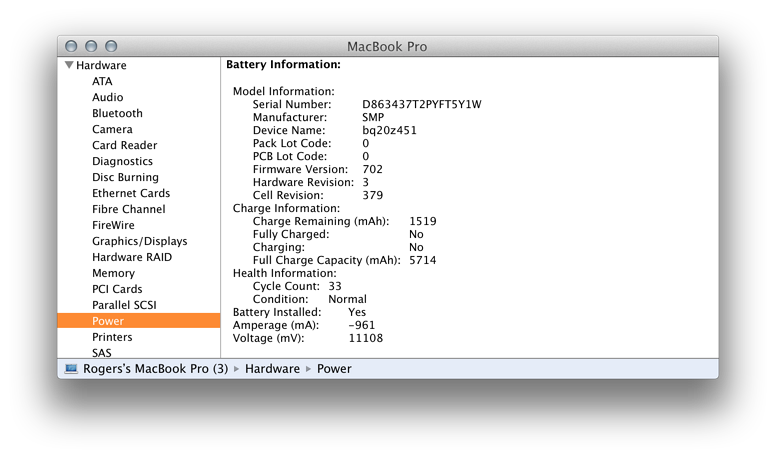Click the Hardware Revision label

coord(303,182)
